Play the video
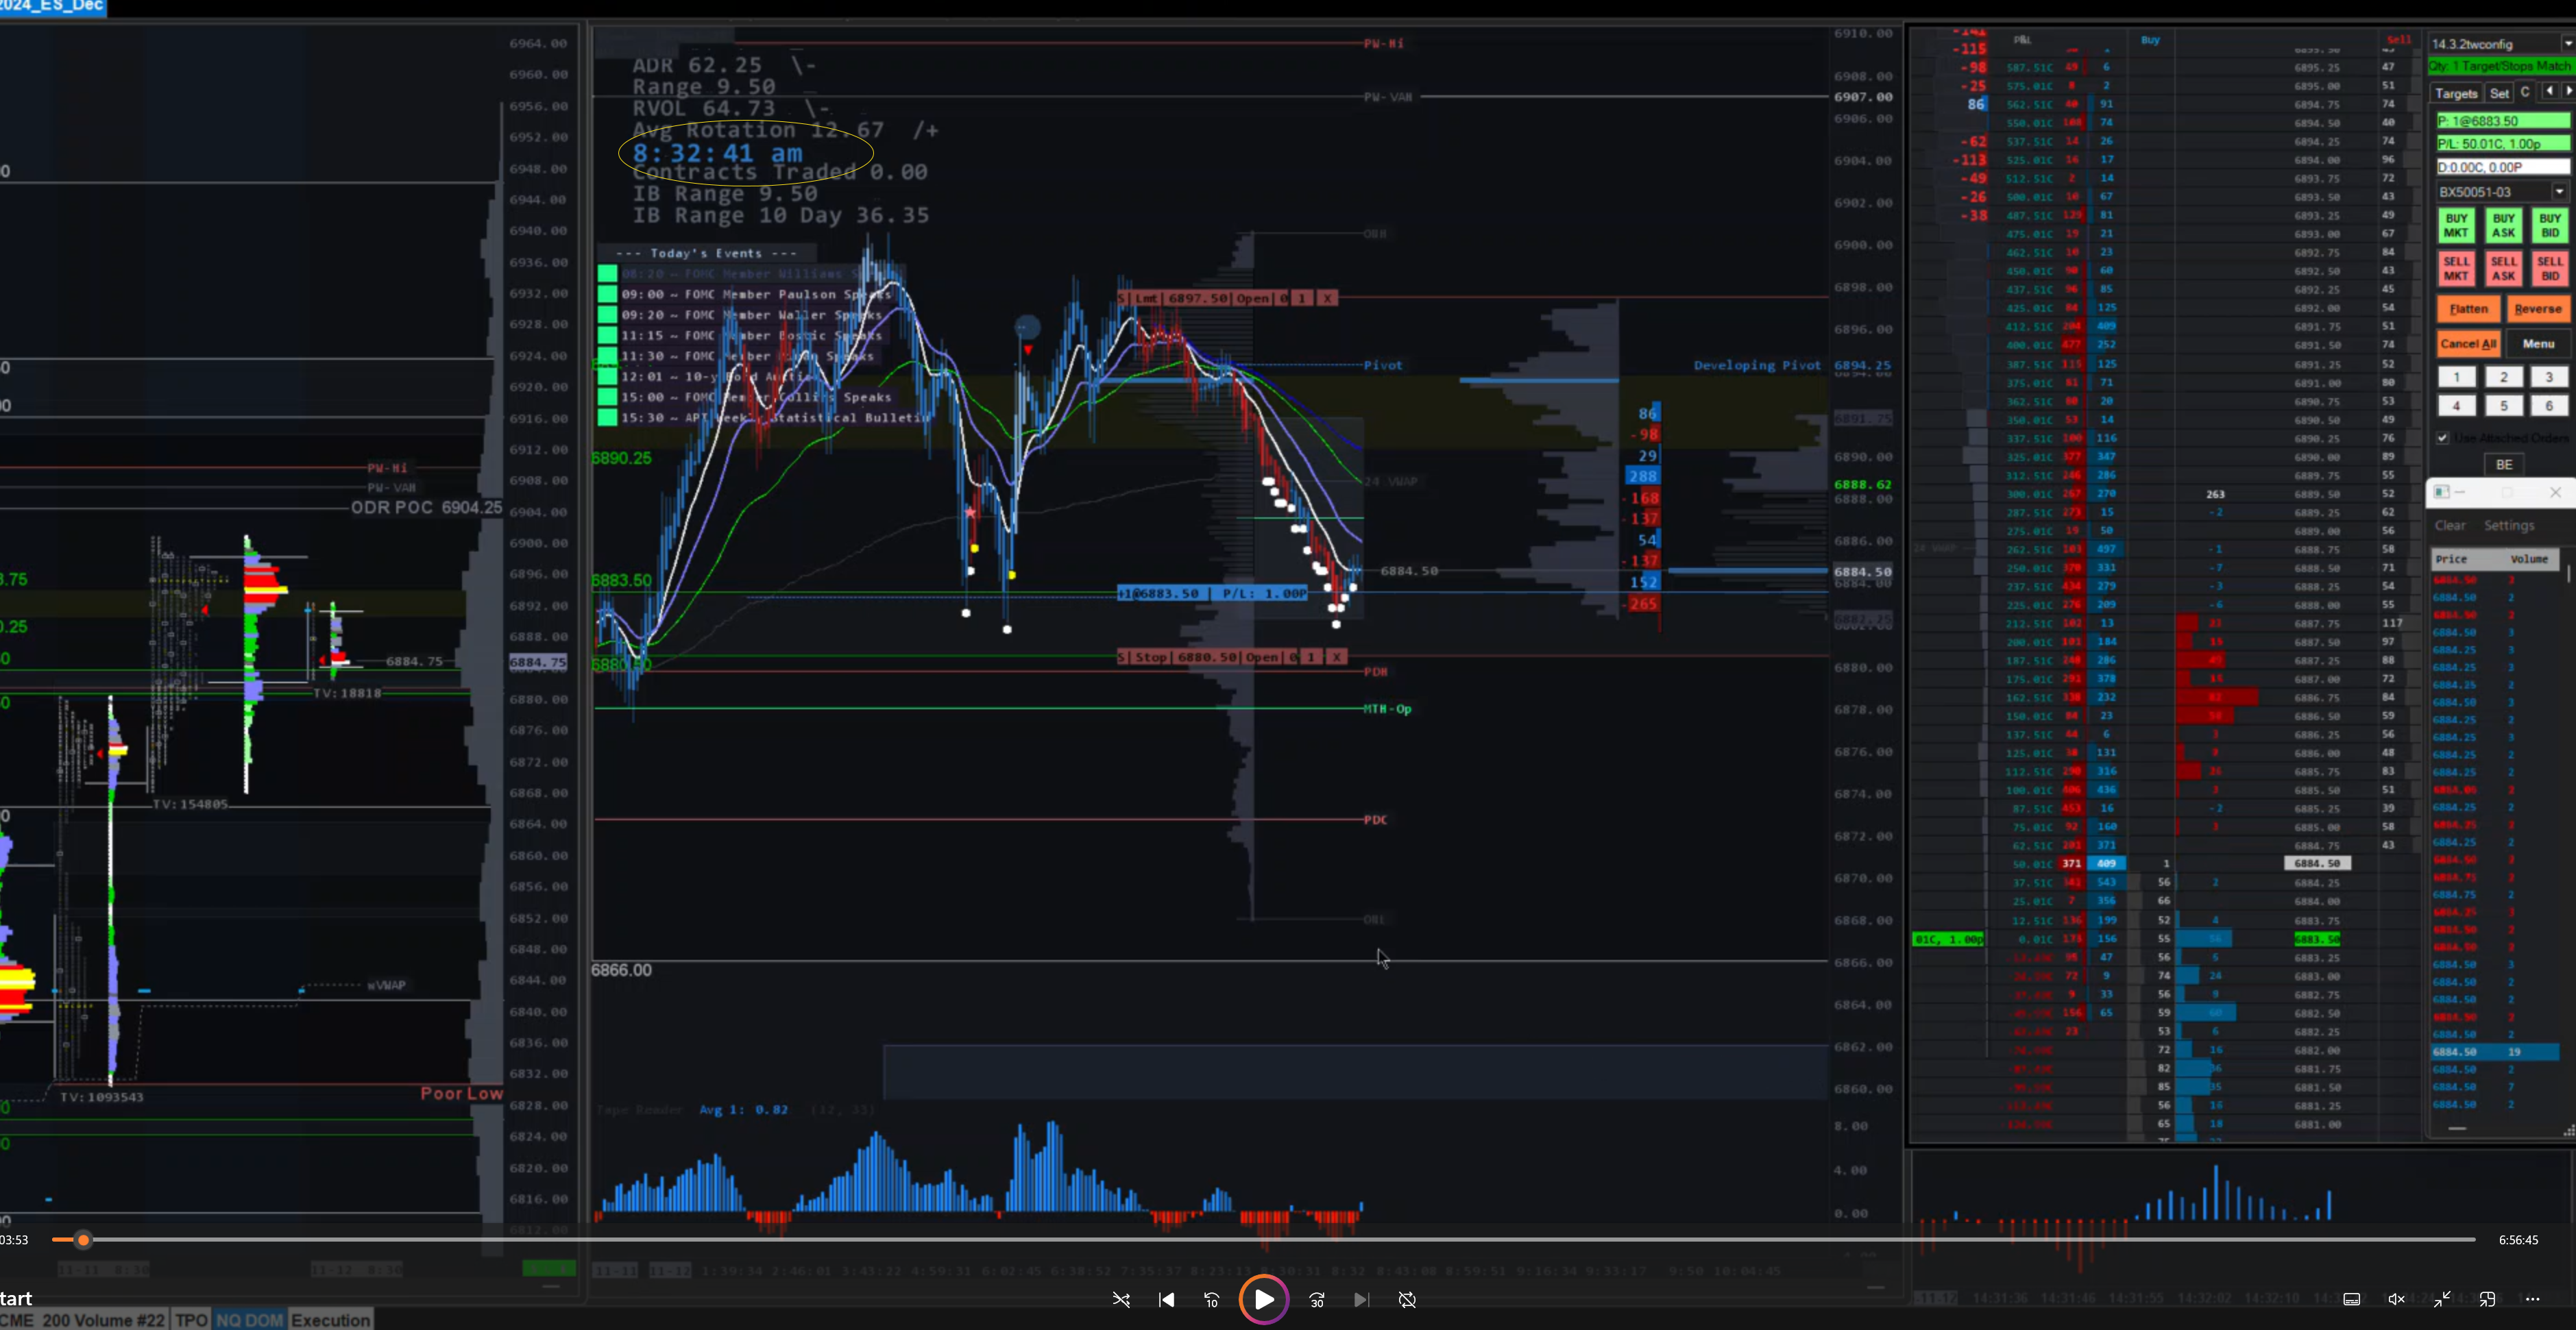Screen dimensions: 2576x1330 (1264, 1299)
